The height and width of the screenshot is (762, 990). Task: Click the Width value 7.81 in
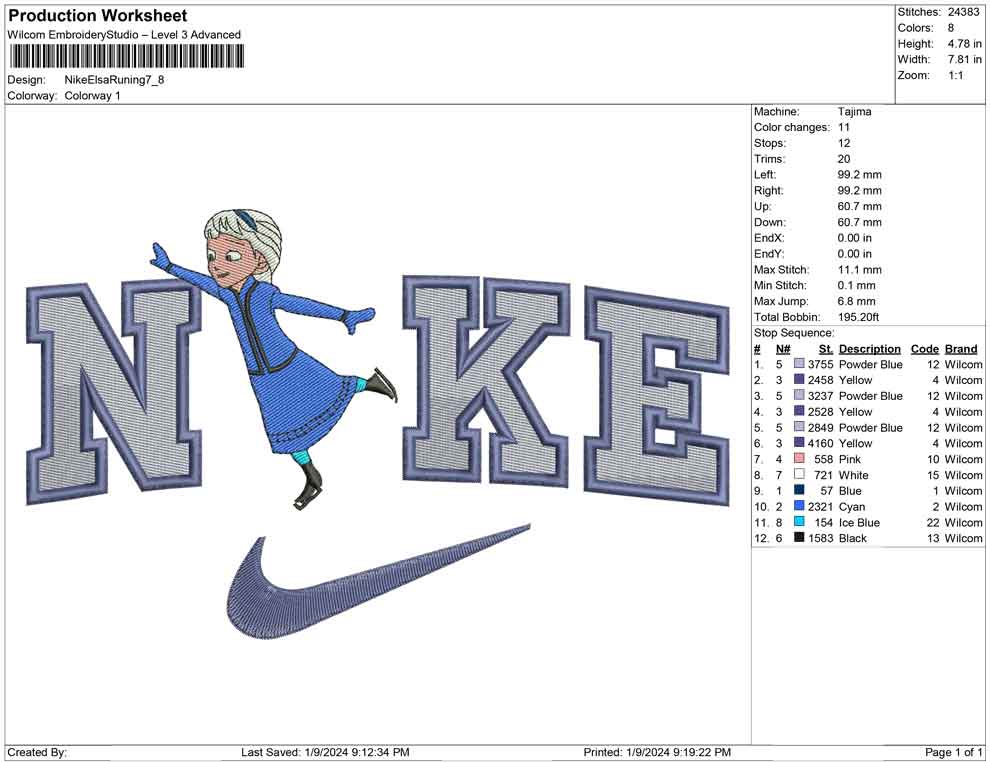pos(964,59)
